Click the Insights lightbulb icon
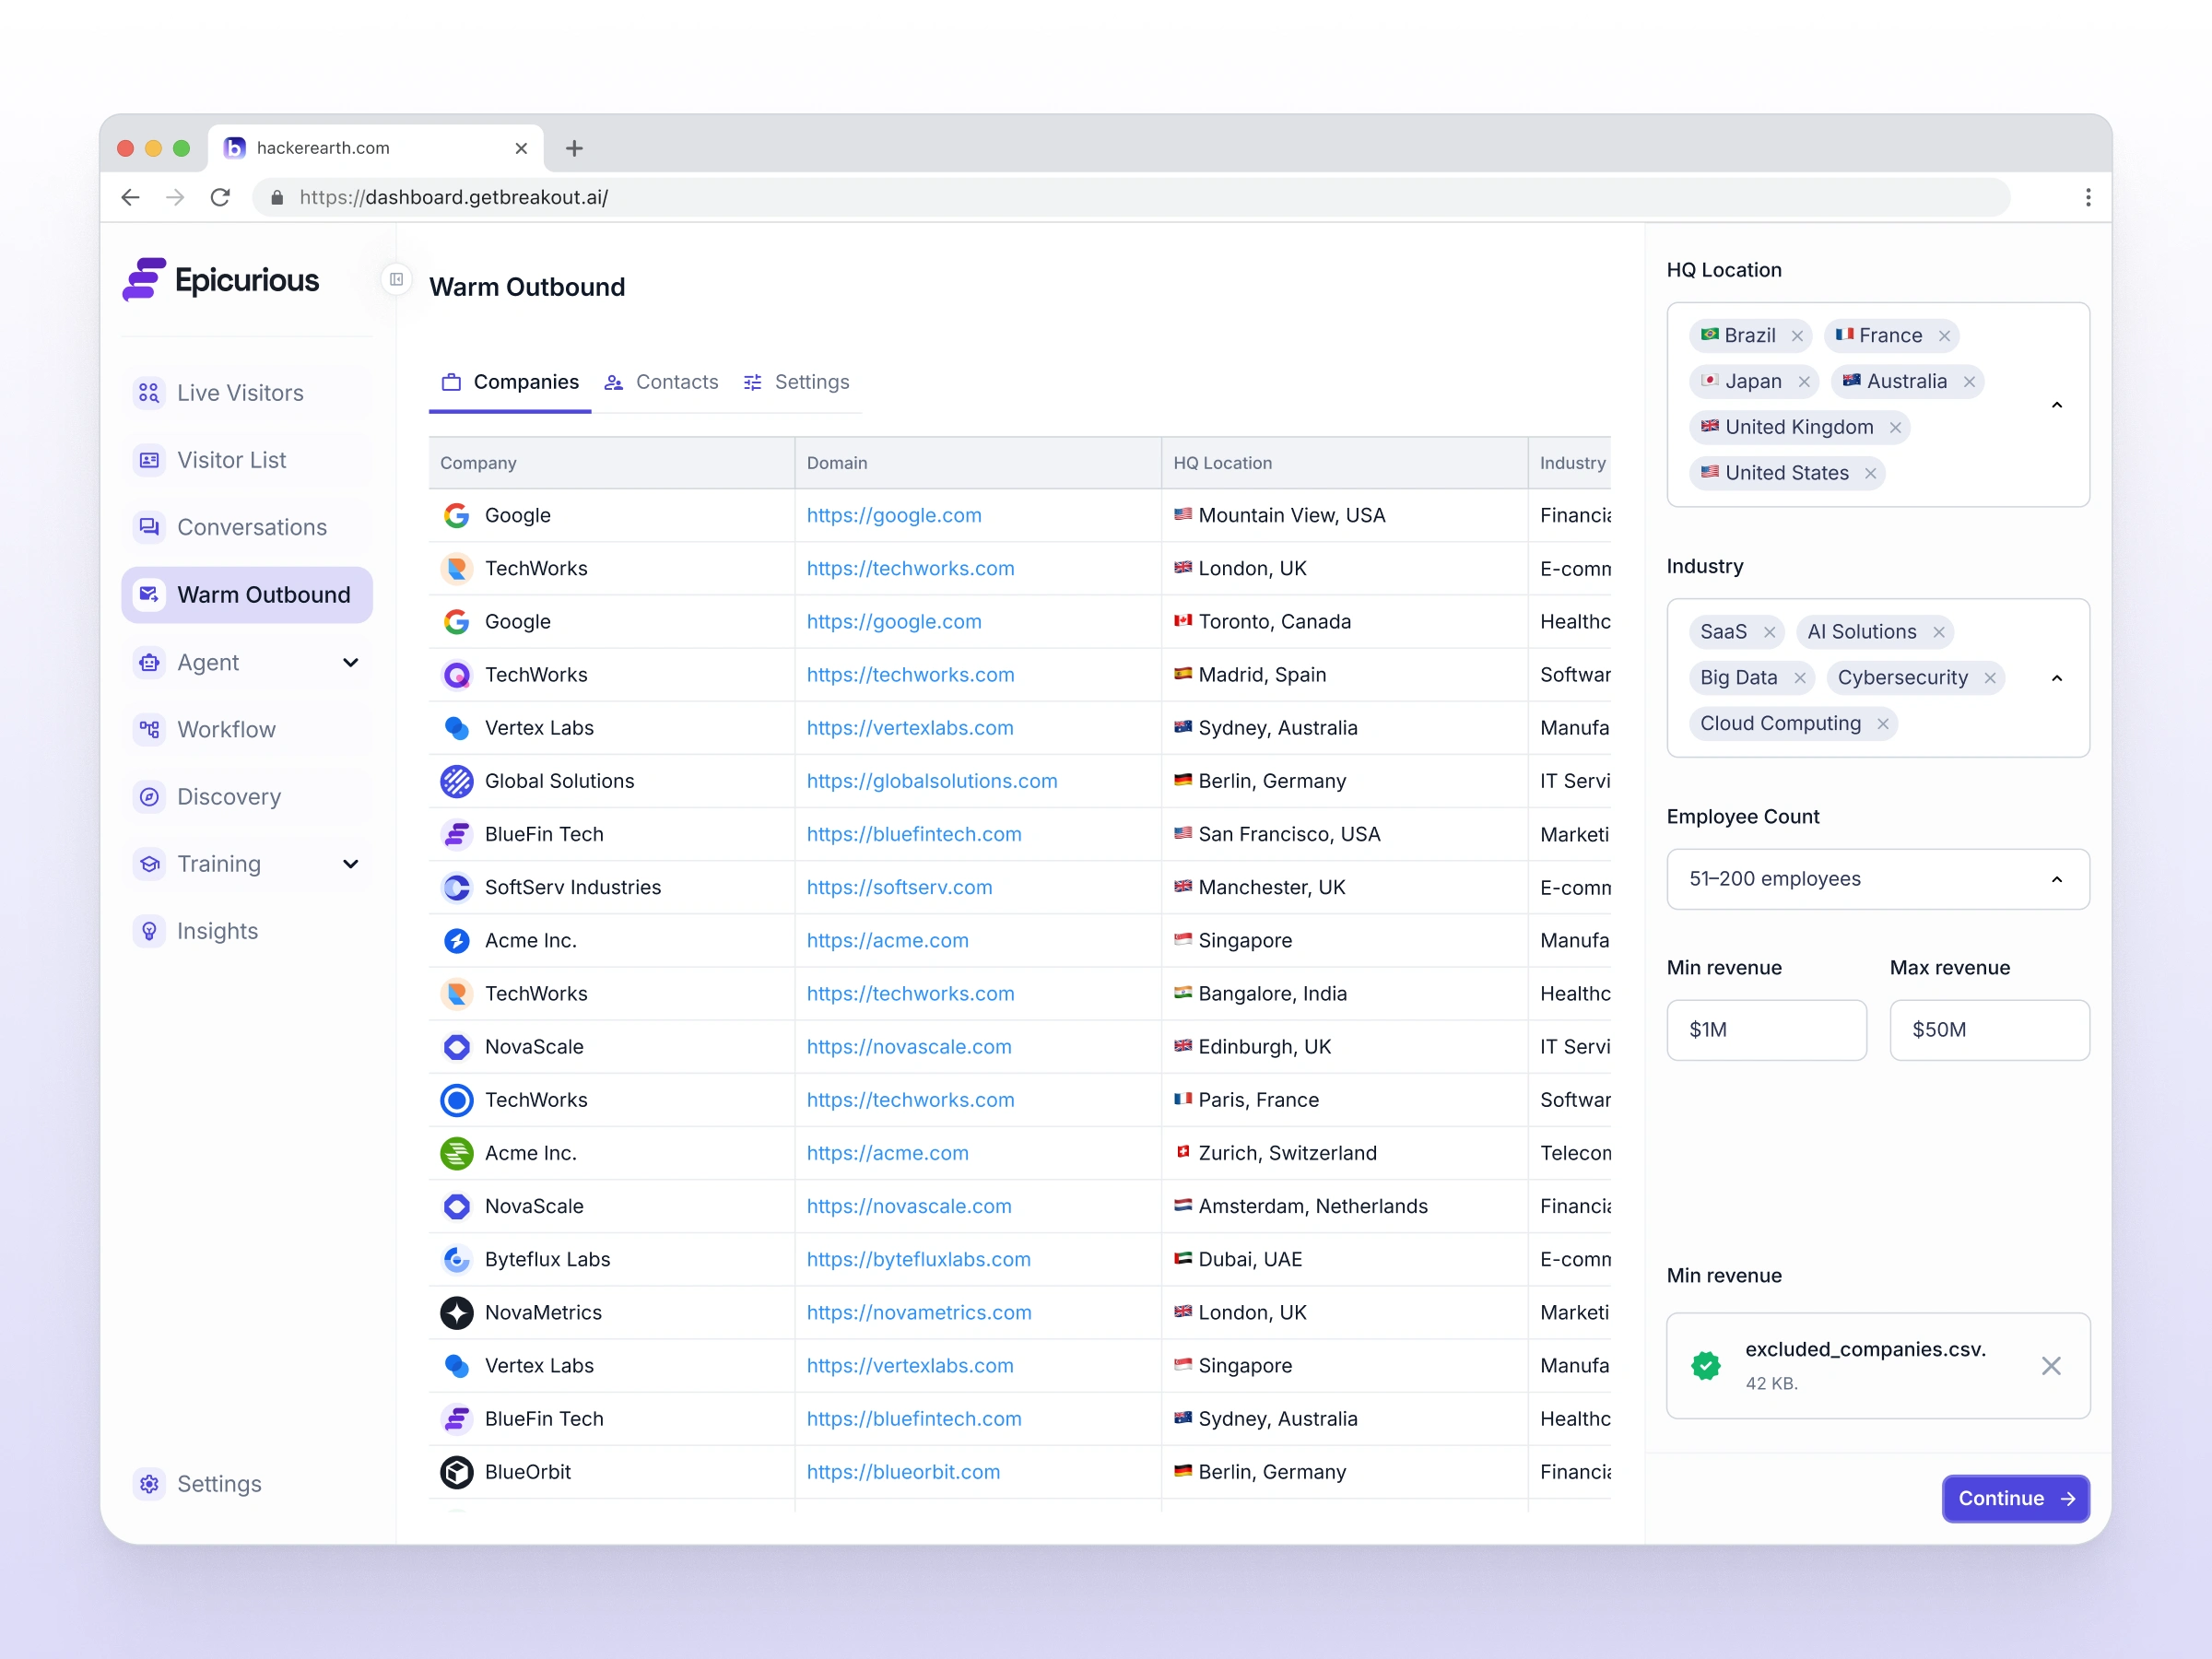 tap(149, 931)
